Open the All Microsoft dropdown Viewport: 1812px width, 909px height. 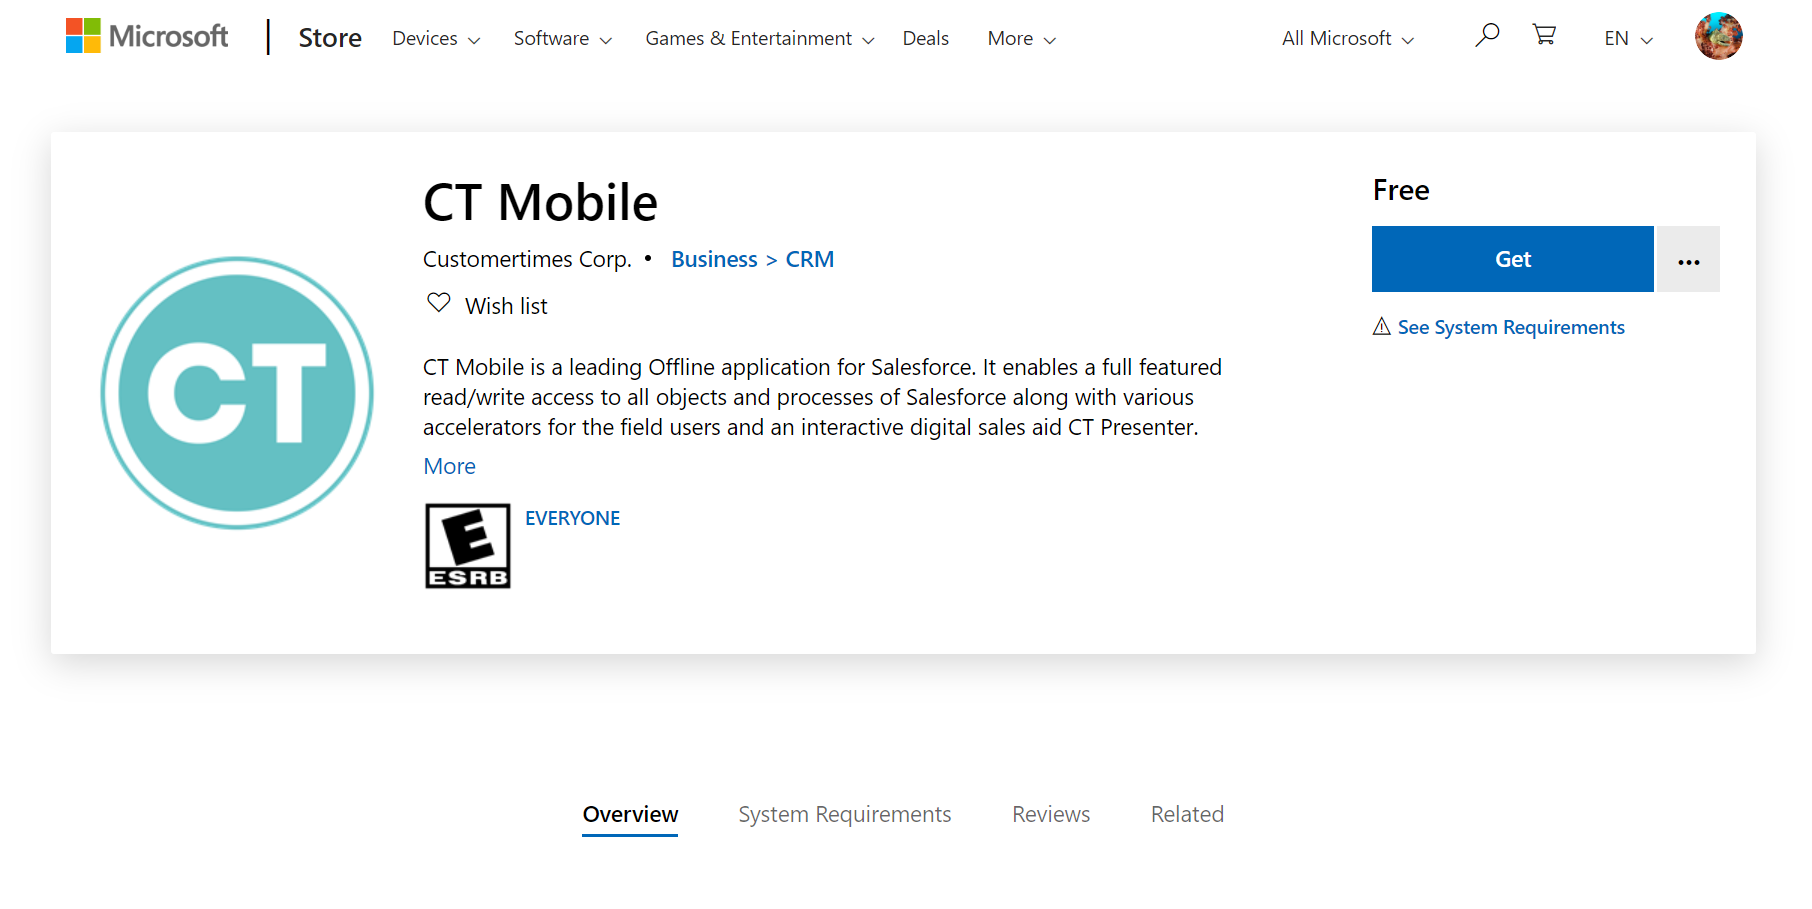tap(1347, 39)
